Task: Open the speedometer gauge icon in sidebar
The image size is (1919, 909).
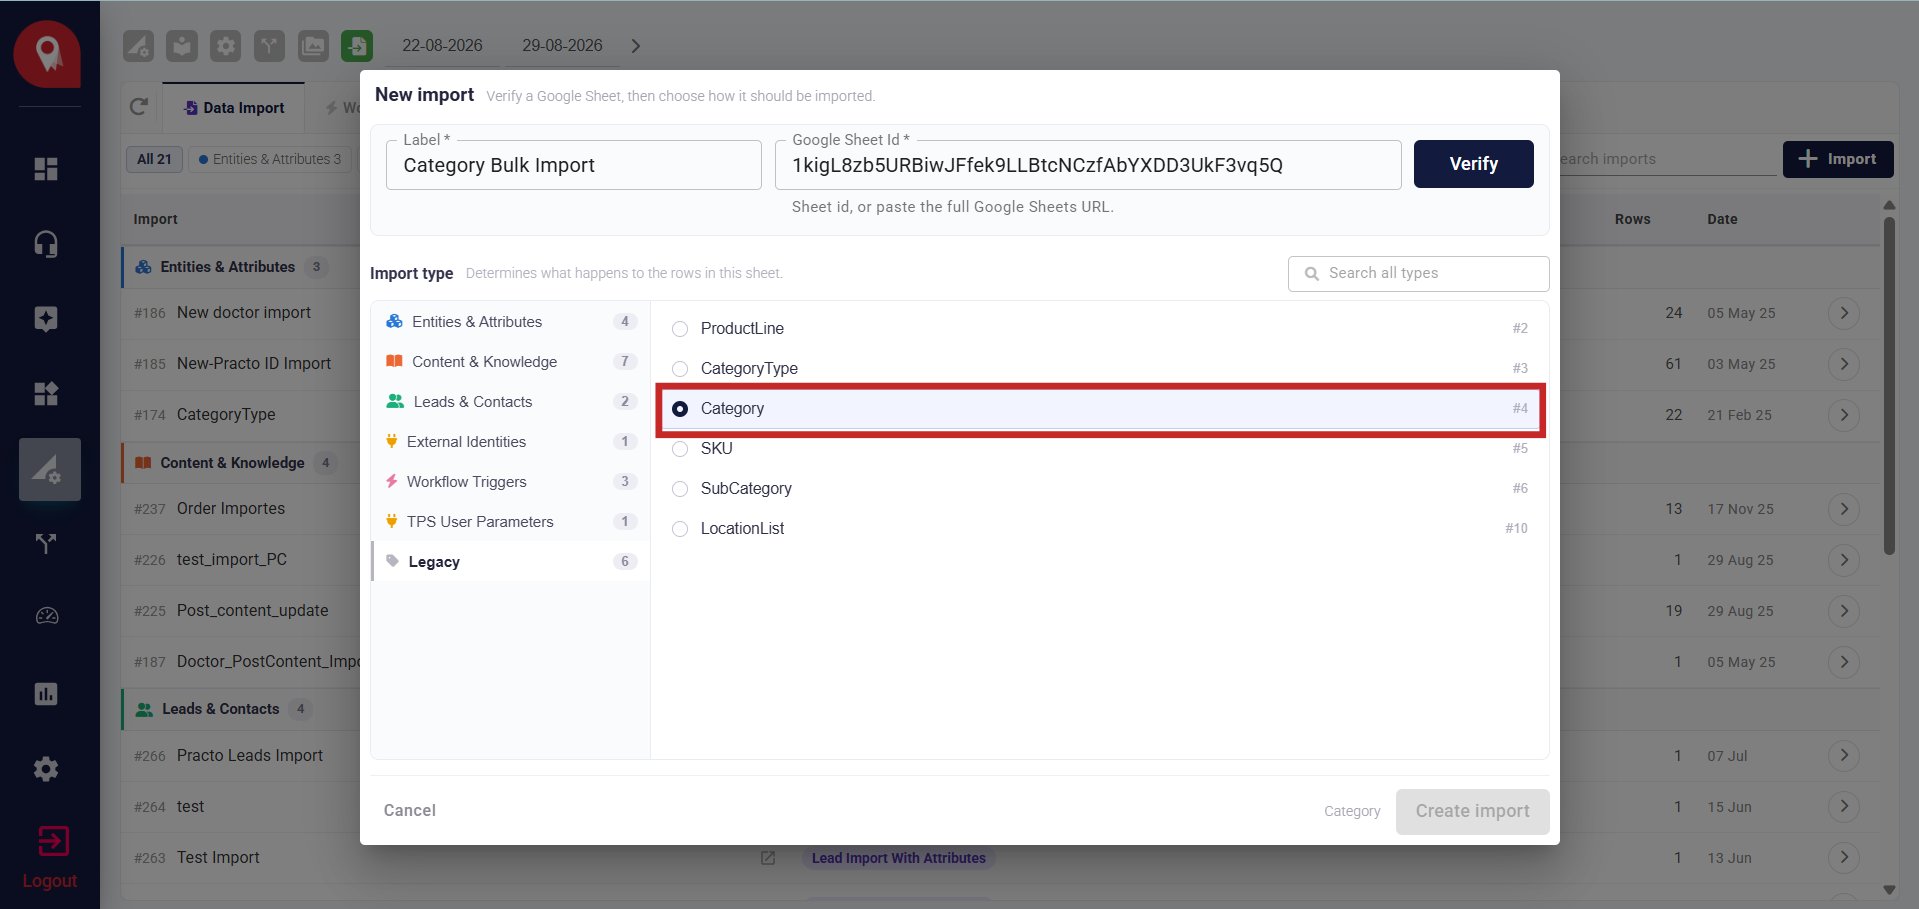Action: [47, 616]
